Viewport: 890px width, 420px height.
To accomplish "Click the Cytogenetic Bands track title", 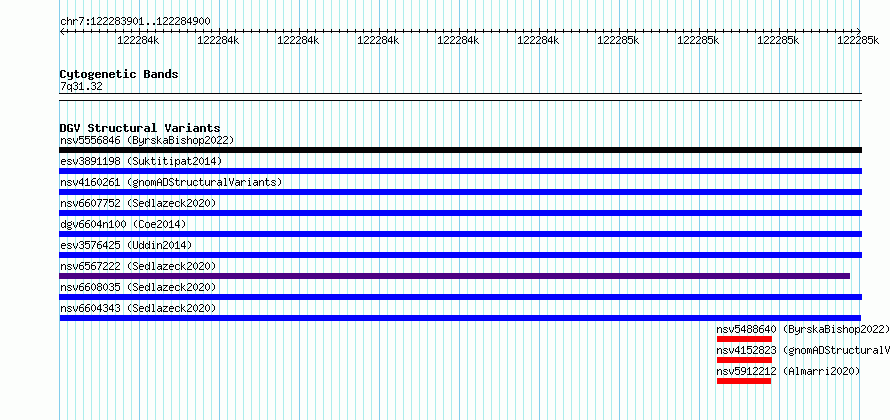I will [119, 74].
